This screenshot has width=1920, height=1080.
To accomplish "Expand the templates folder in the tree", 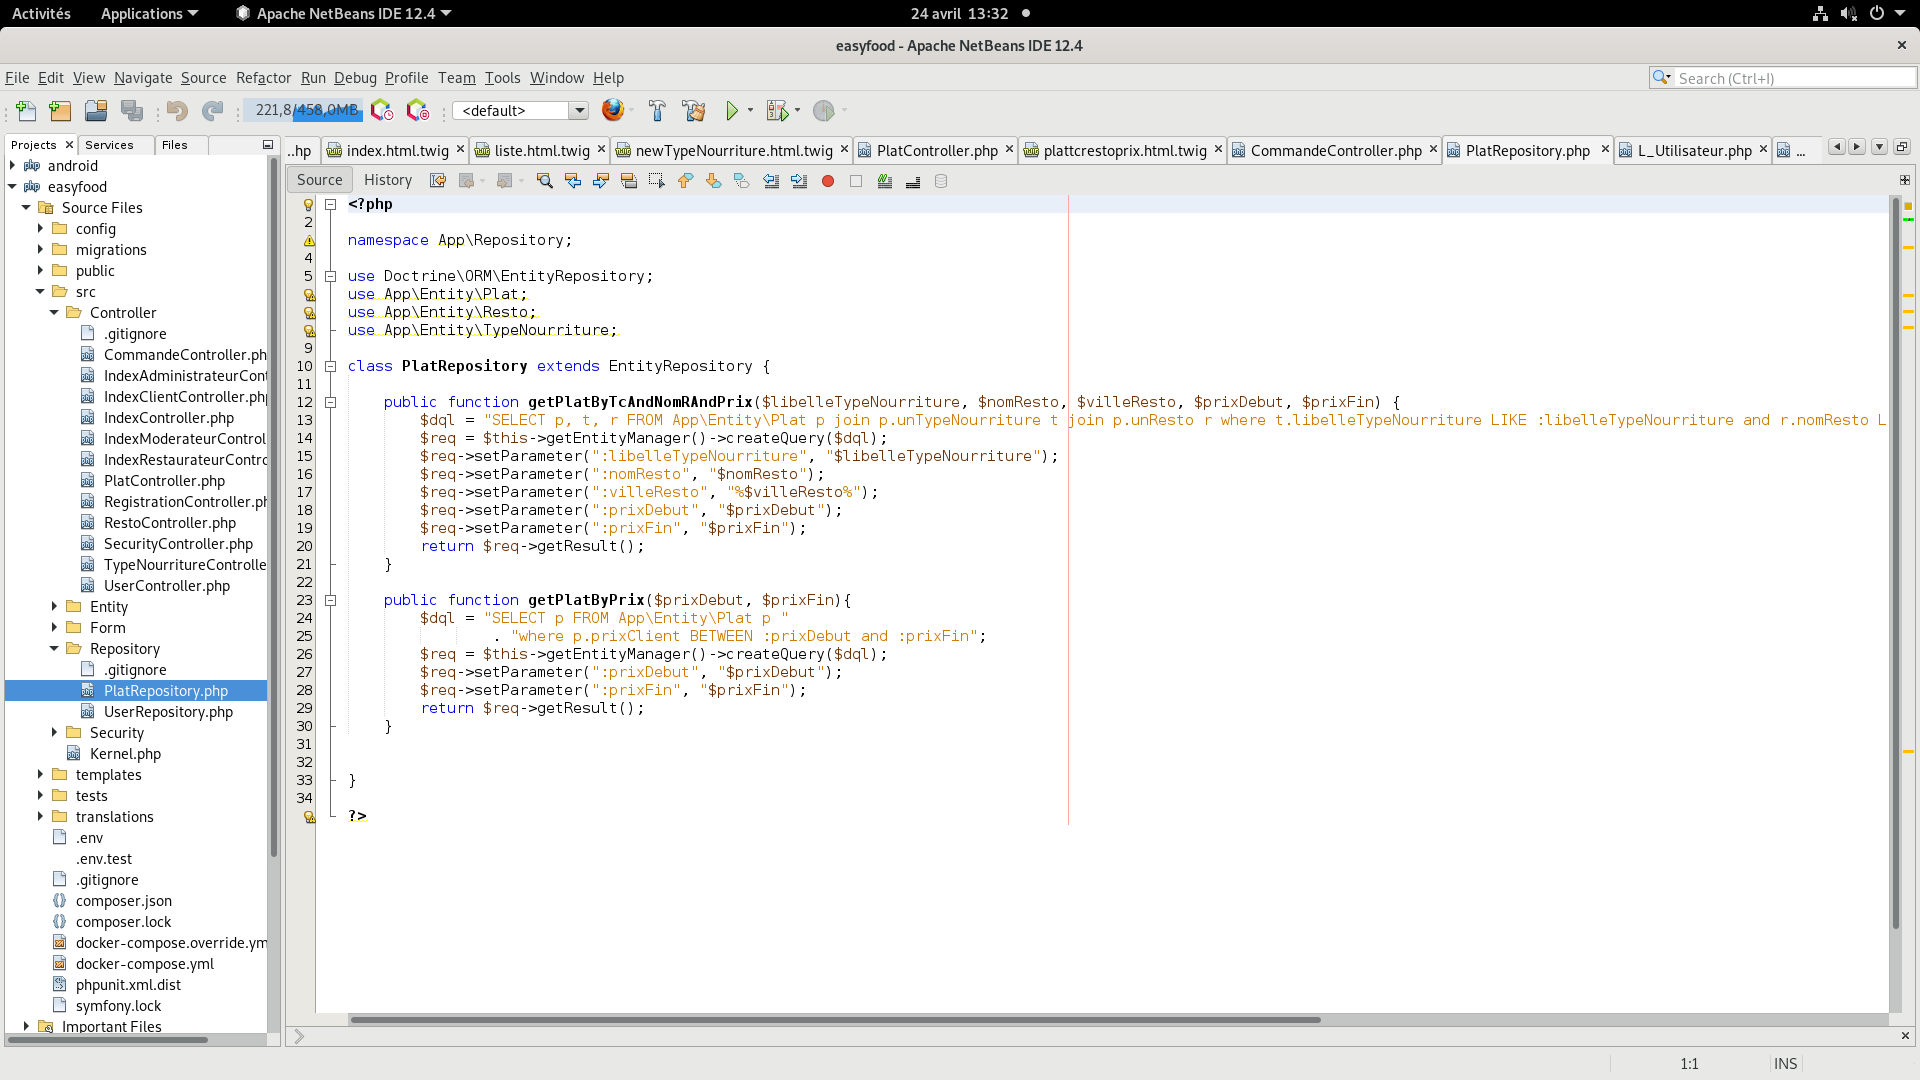I will 40,775.
